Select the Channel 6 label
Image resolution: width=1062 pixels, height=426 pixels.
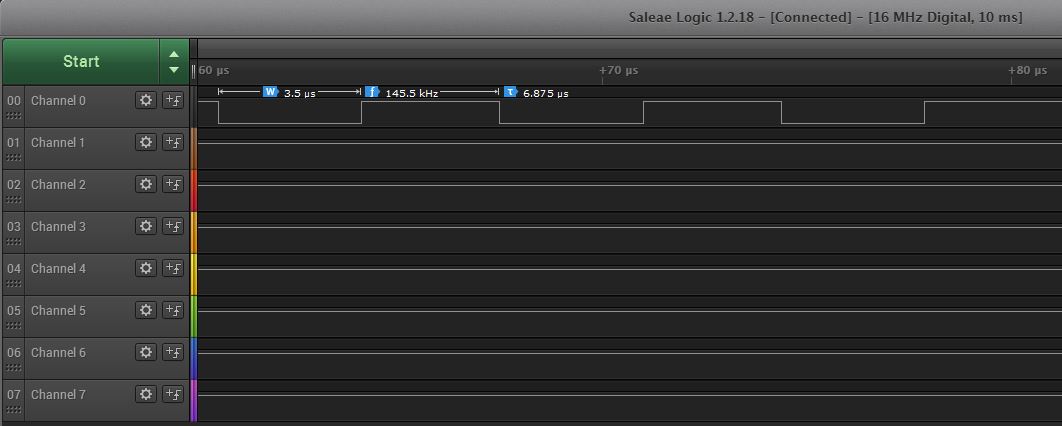click(x=58, y=353)
